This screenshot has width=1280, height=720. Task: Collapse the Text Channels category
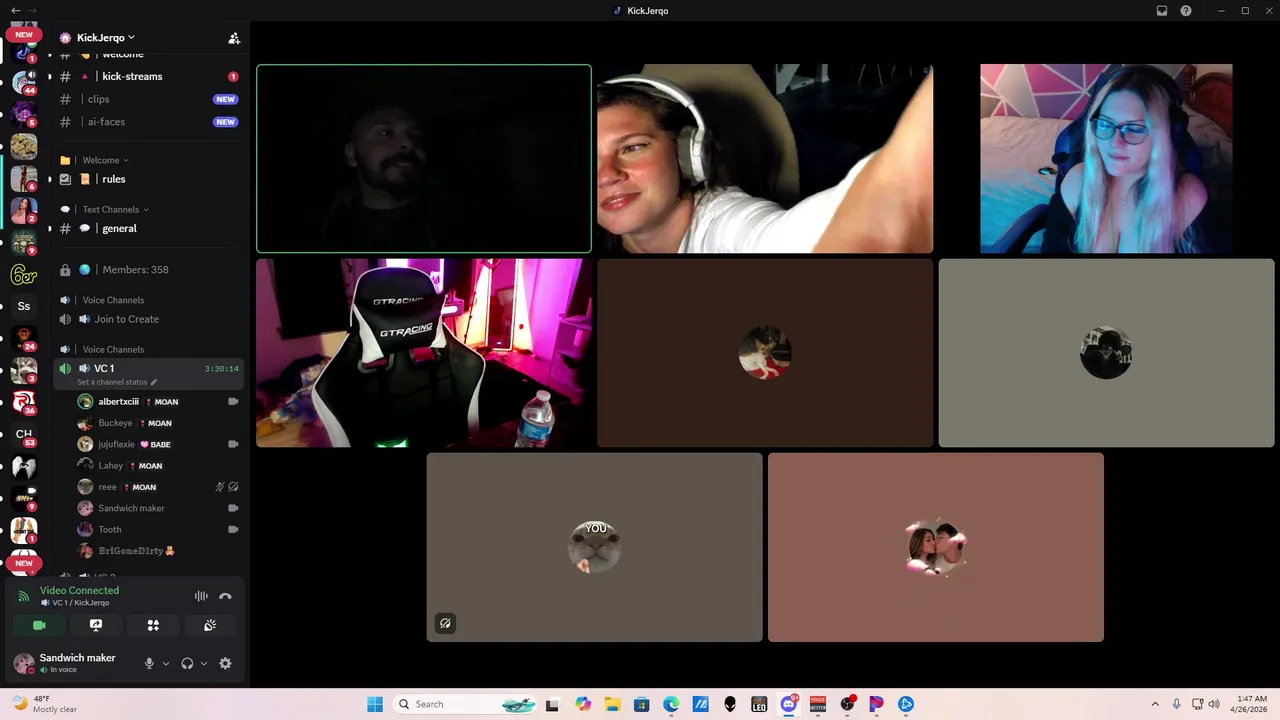(x=115, y=209)
